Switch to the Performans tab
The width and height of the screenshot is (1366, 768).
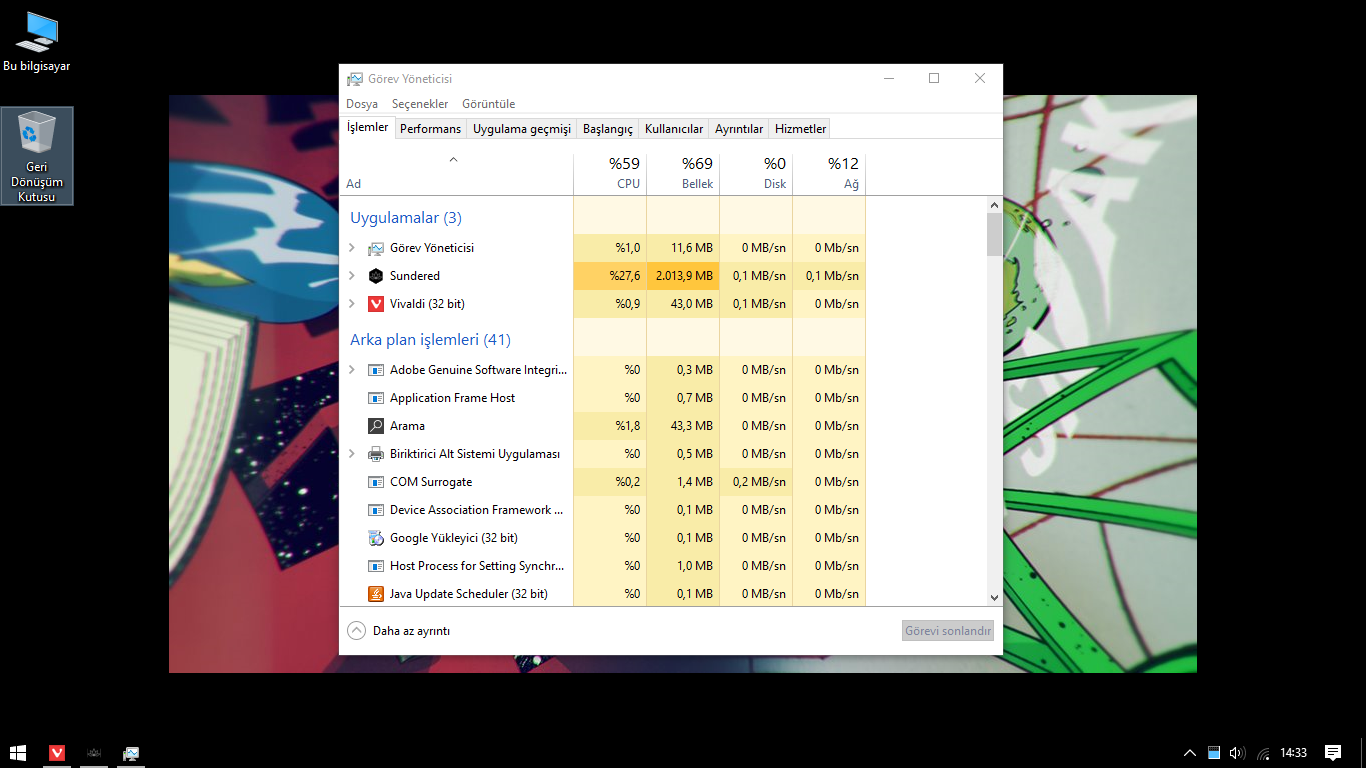point(431,129)
